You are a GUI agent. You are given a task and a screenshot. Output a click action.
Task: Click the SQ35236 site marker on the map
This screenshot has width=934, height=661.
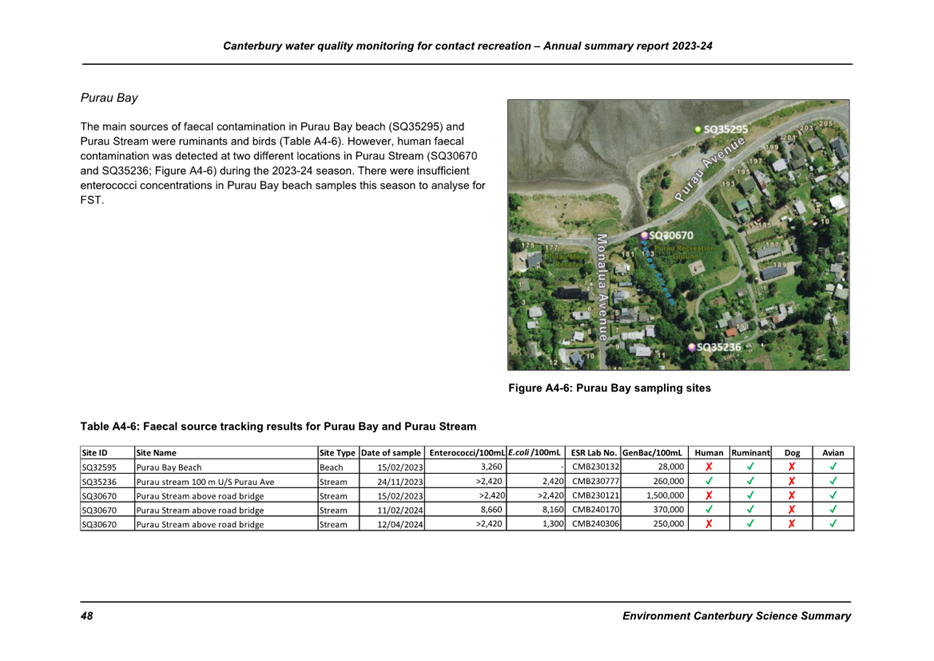pos(692,347)
